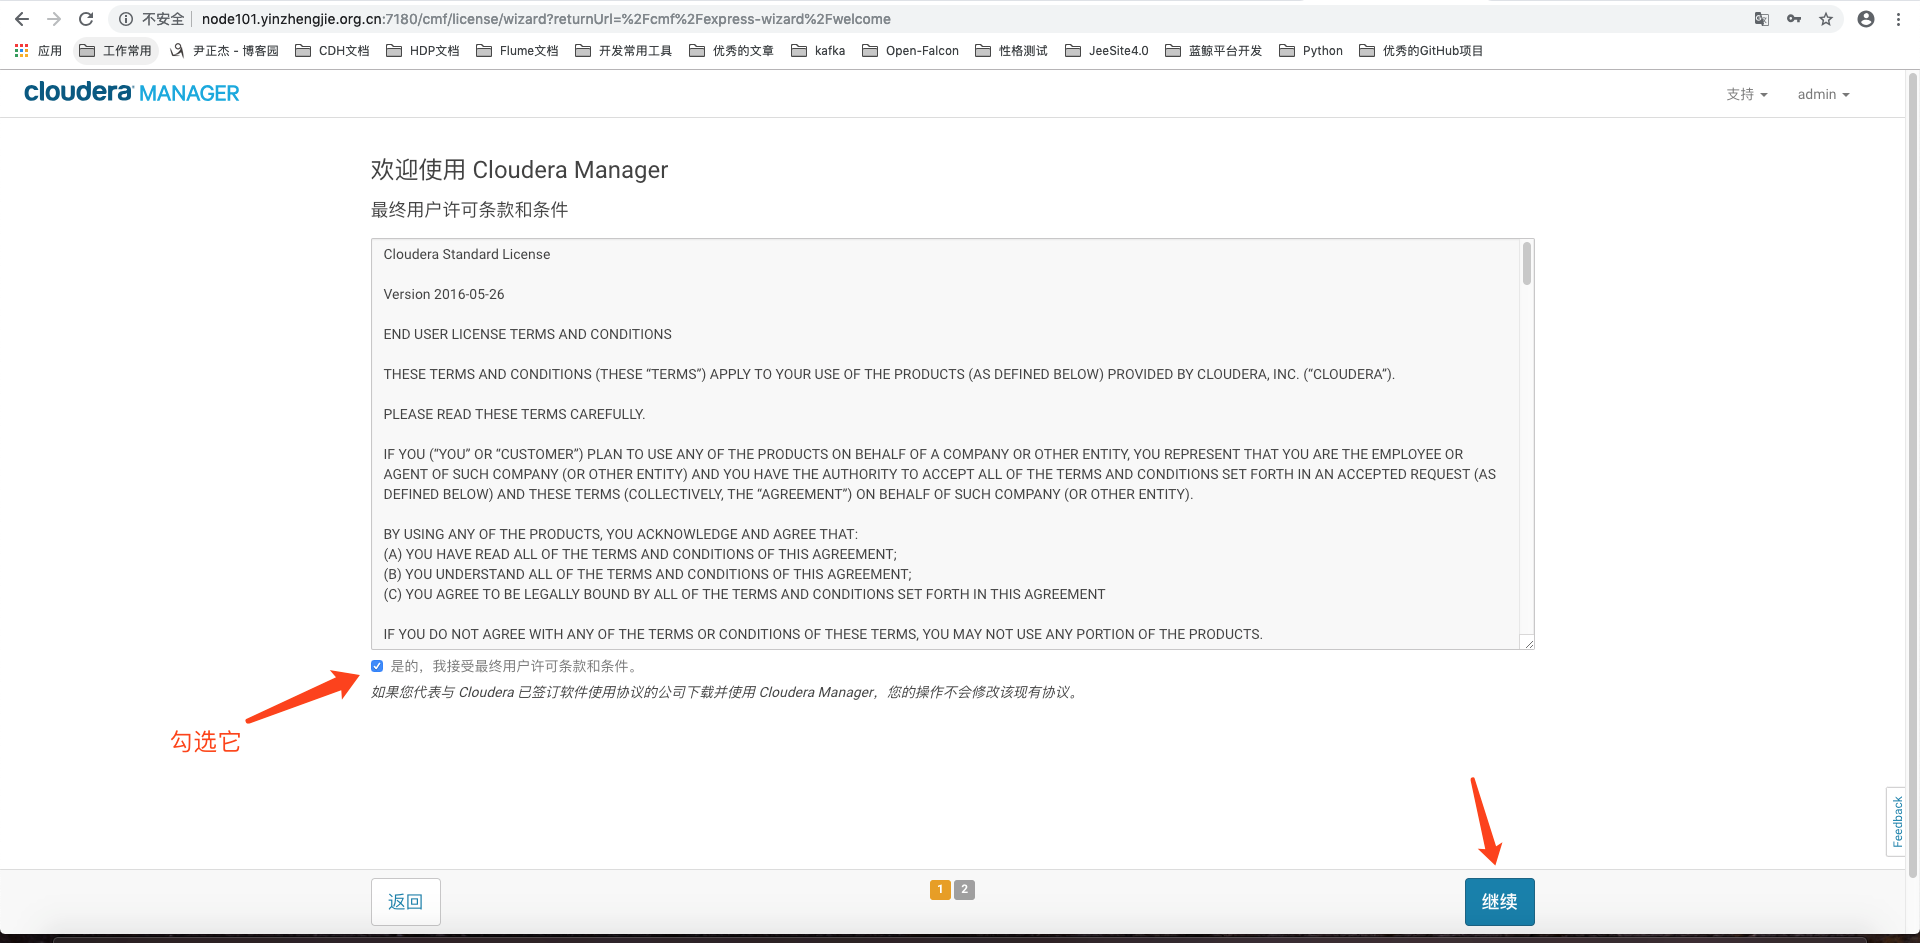Image resolution: width=1920 pixels, height=943 pixels.
Task: Open the kafka bookmark folder
Action: pos(818,50)
